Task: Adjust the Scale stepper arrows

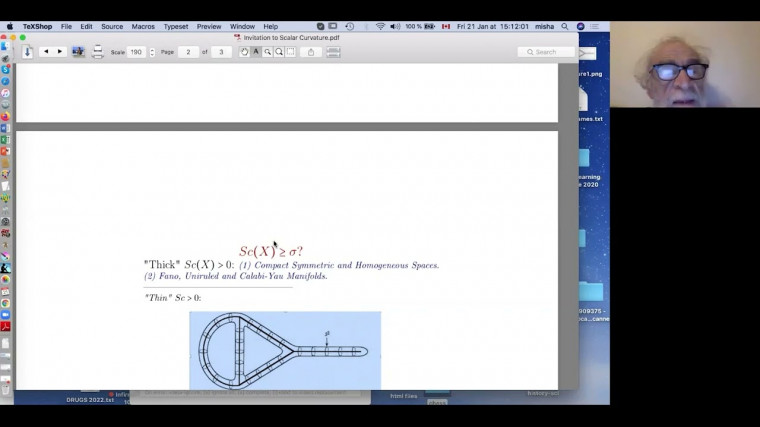Action: pos(152,52)
